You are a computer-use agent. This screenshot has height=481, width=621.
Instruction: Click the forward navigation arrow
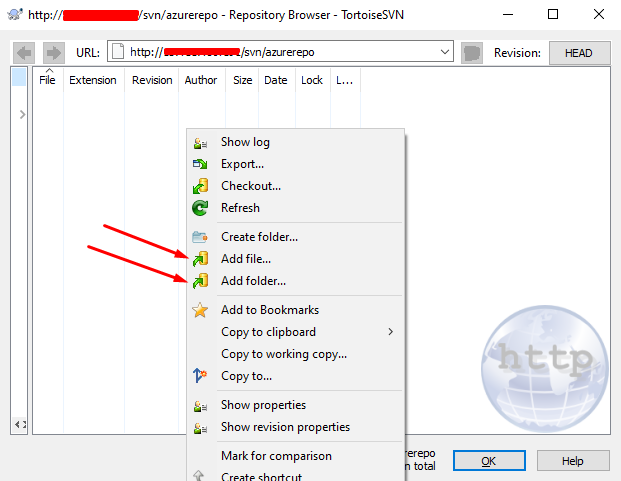[x=53, y=53]
